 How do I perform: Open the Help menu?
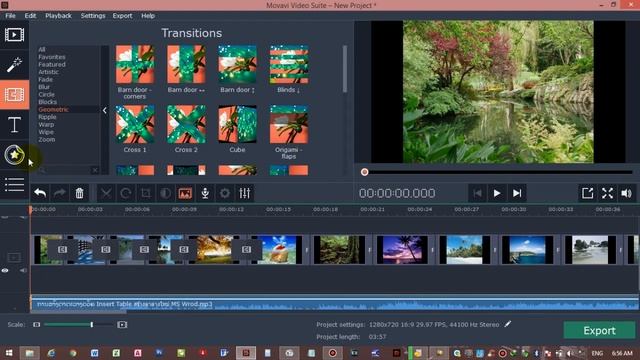[x=148, y=16]
